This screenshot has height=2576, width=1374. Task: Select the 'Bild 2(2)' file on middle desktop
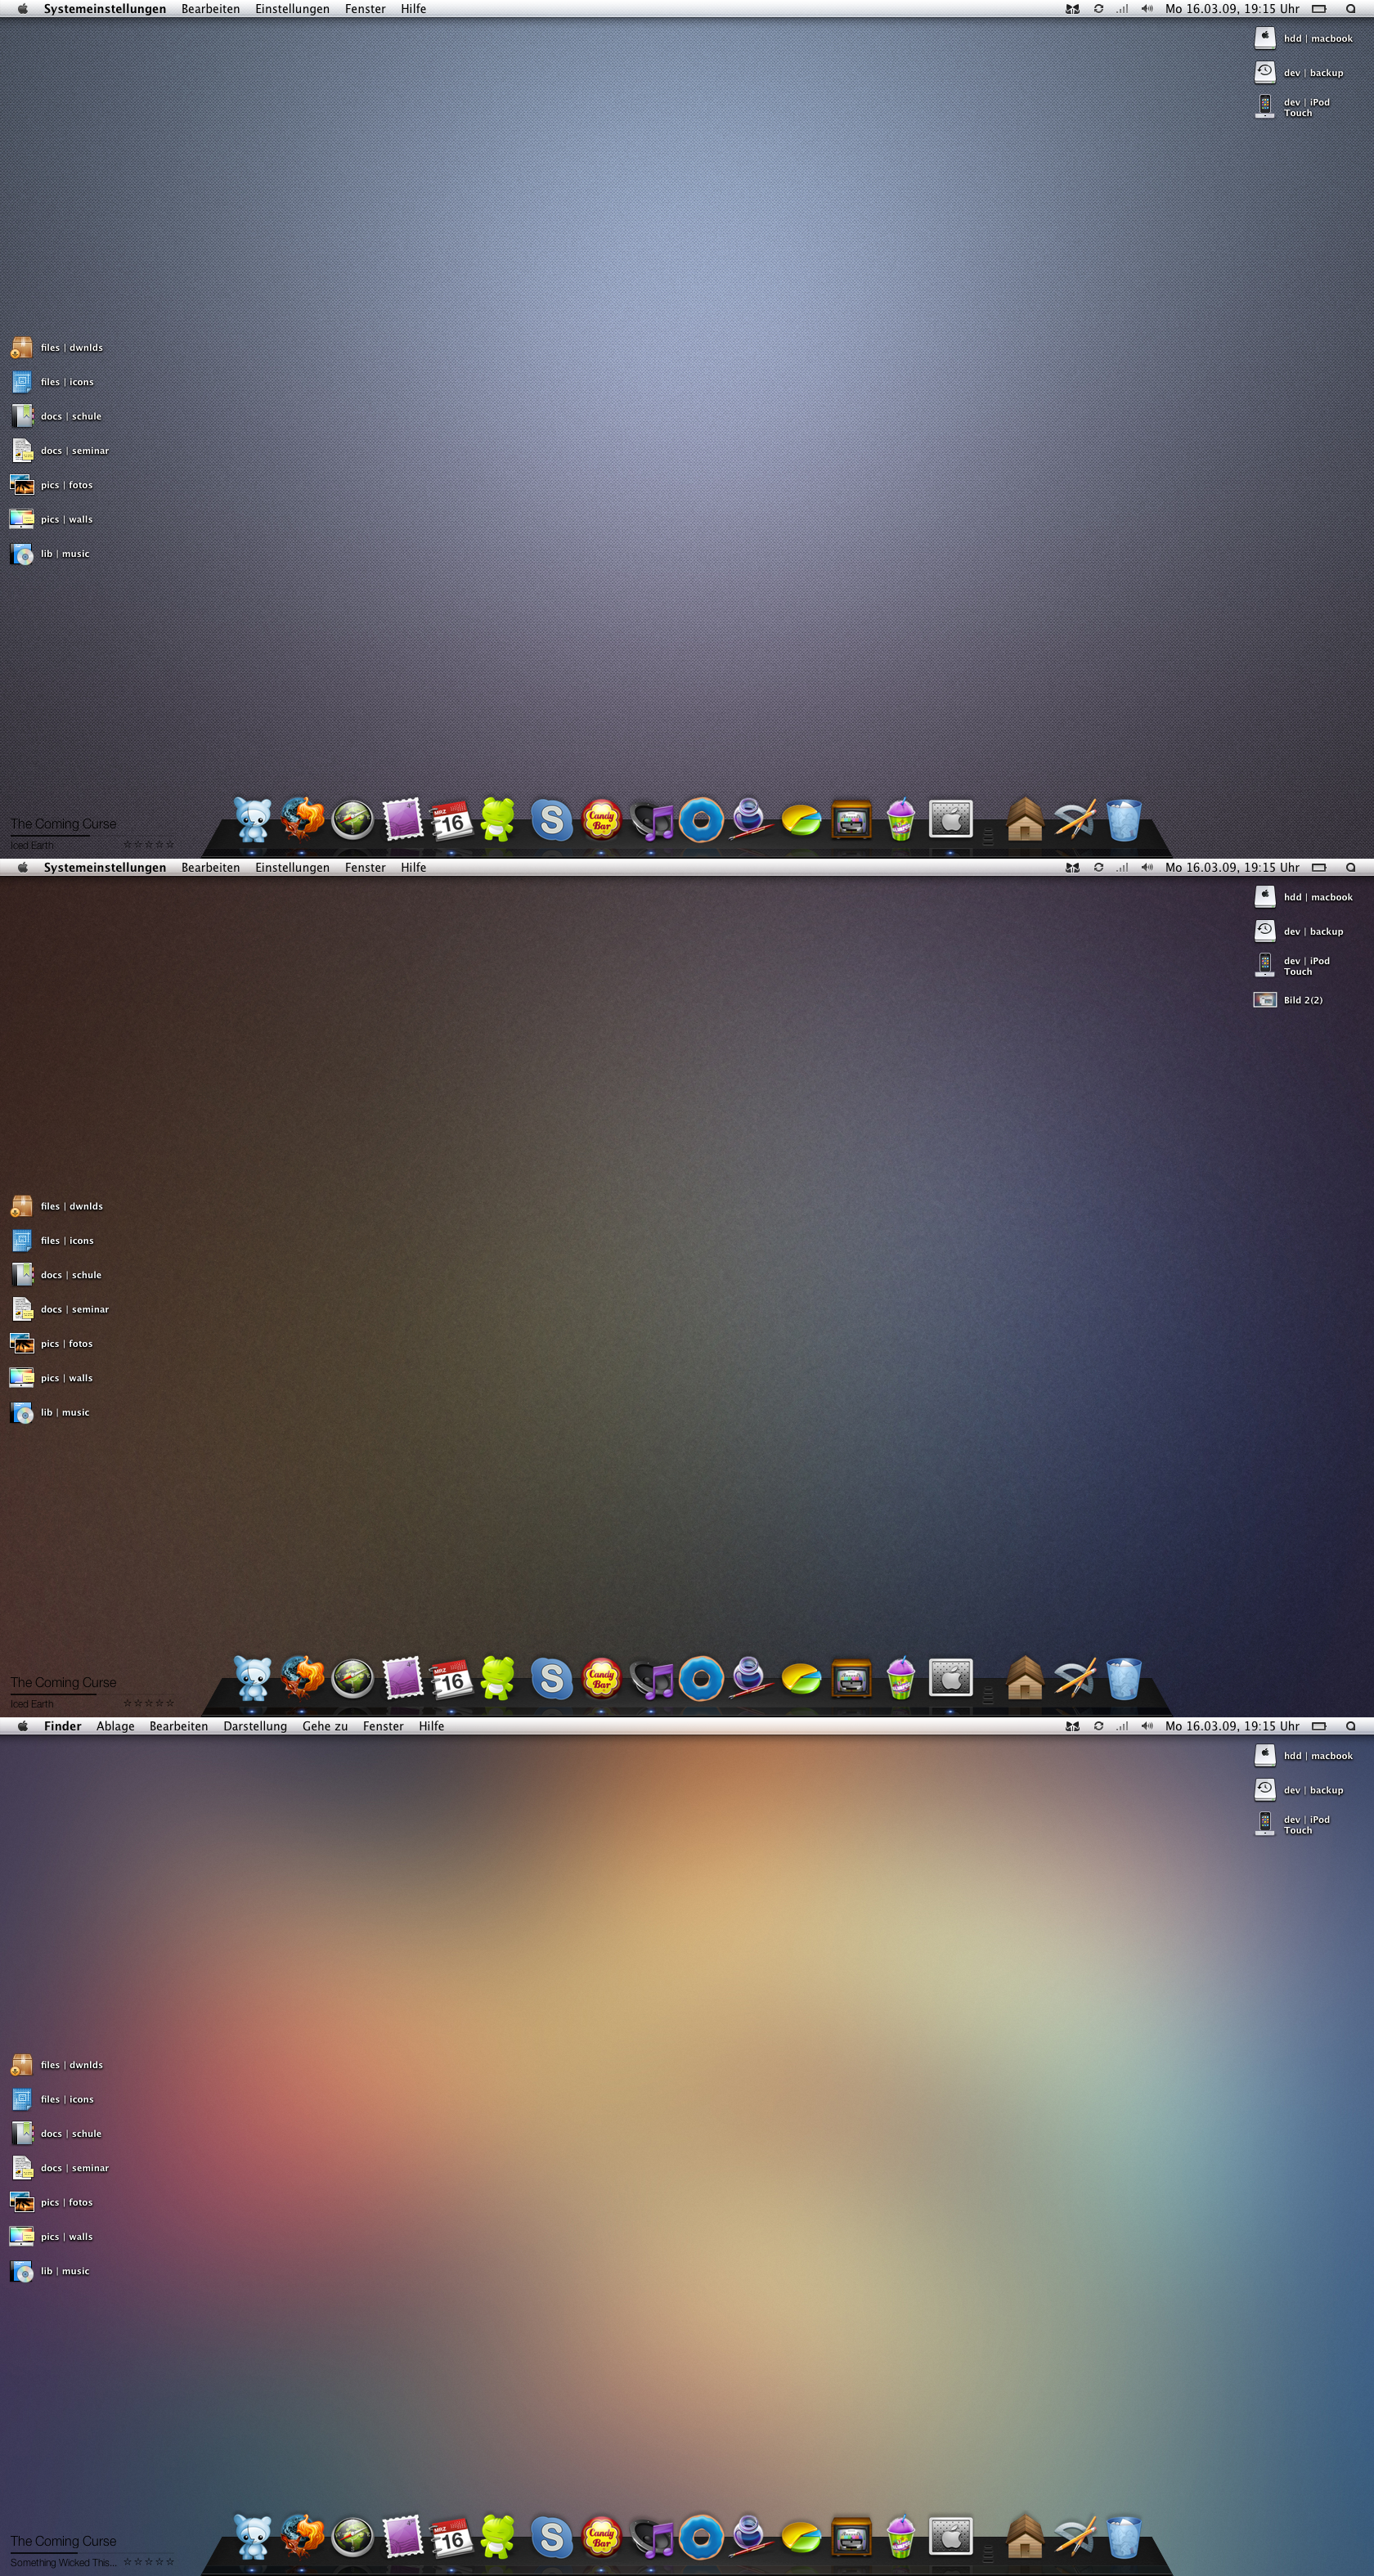[1288, 1000]
